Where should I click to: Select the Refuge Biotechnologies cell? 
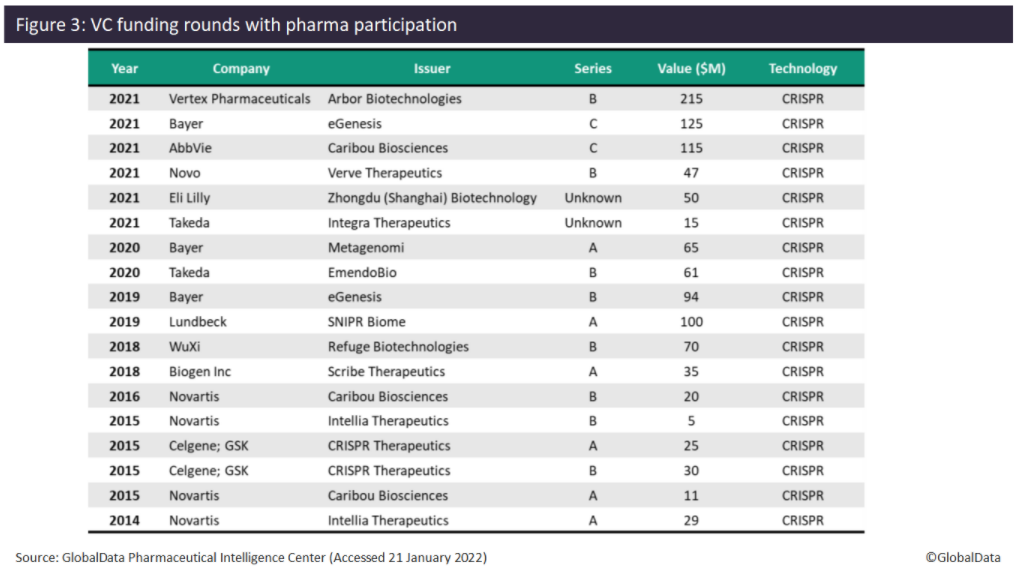398,347
